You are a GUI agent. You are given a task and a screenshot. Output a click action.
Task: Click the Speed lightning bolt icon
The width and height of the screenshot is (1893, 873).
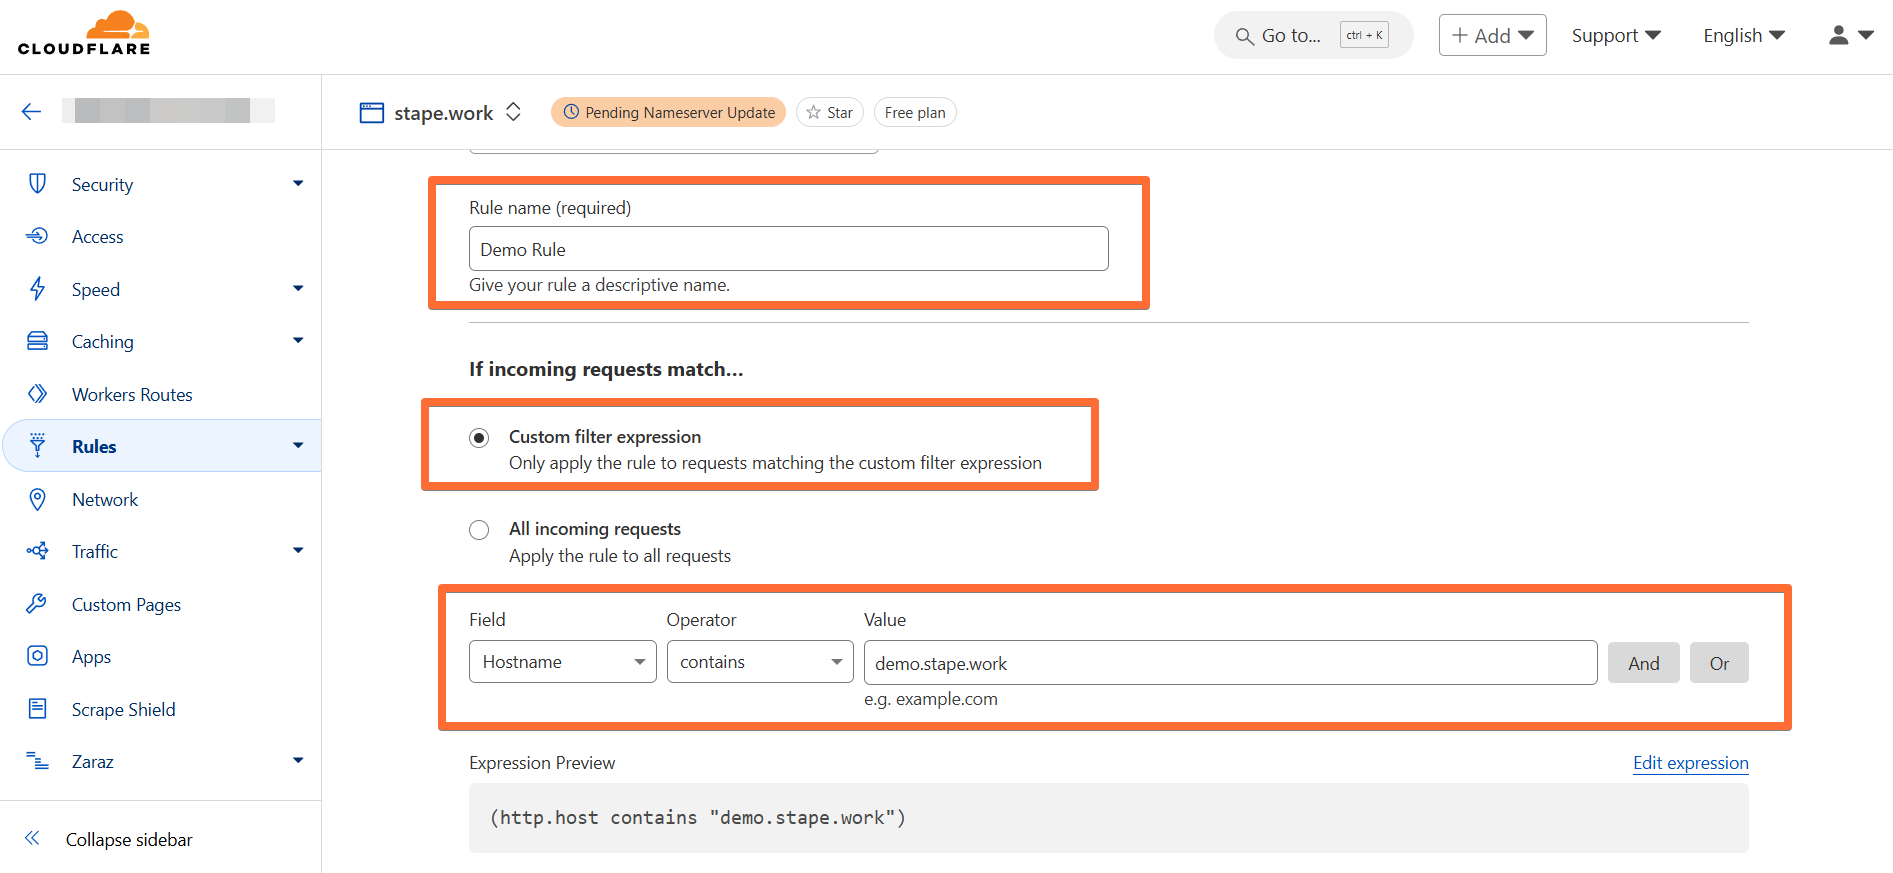(x=37, y=289)
